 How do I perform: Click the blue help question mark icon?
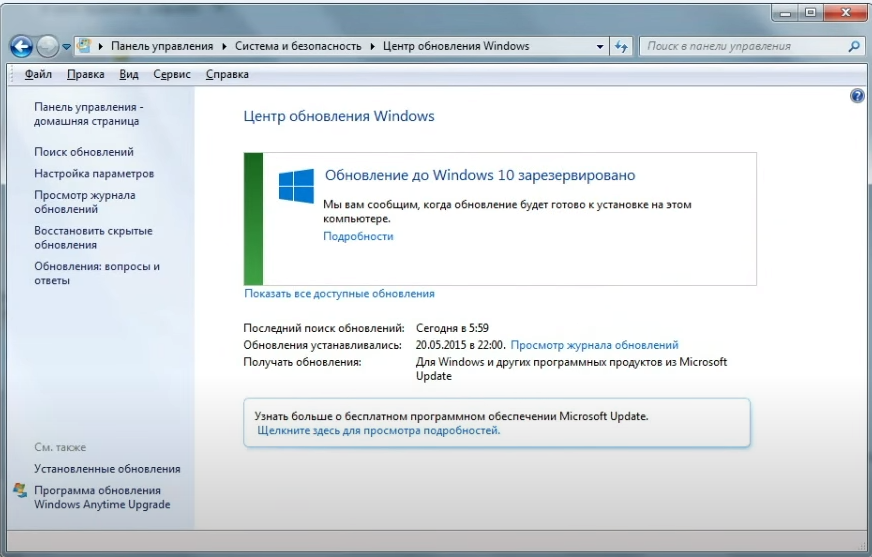[x=857, y=96]
